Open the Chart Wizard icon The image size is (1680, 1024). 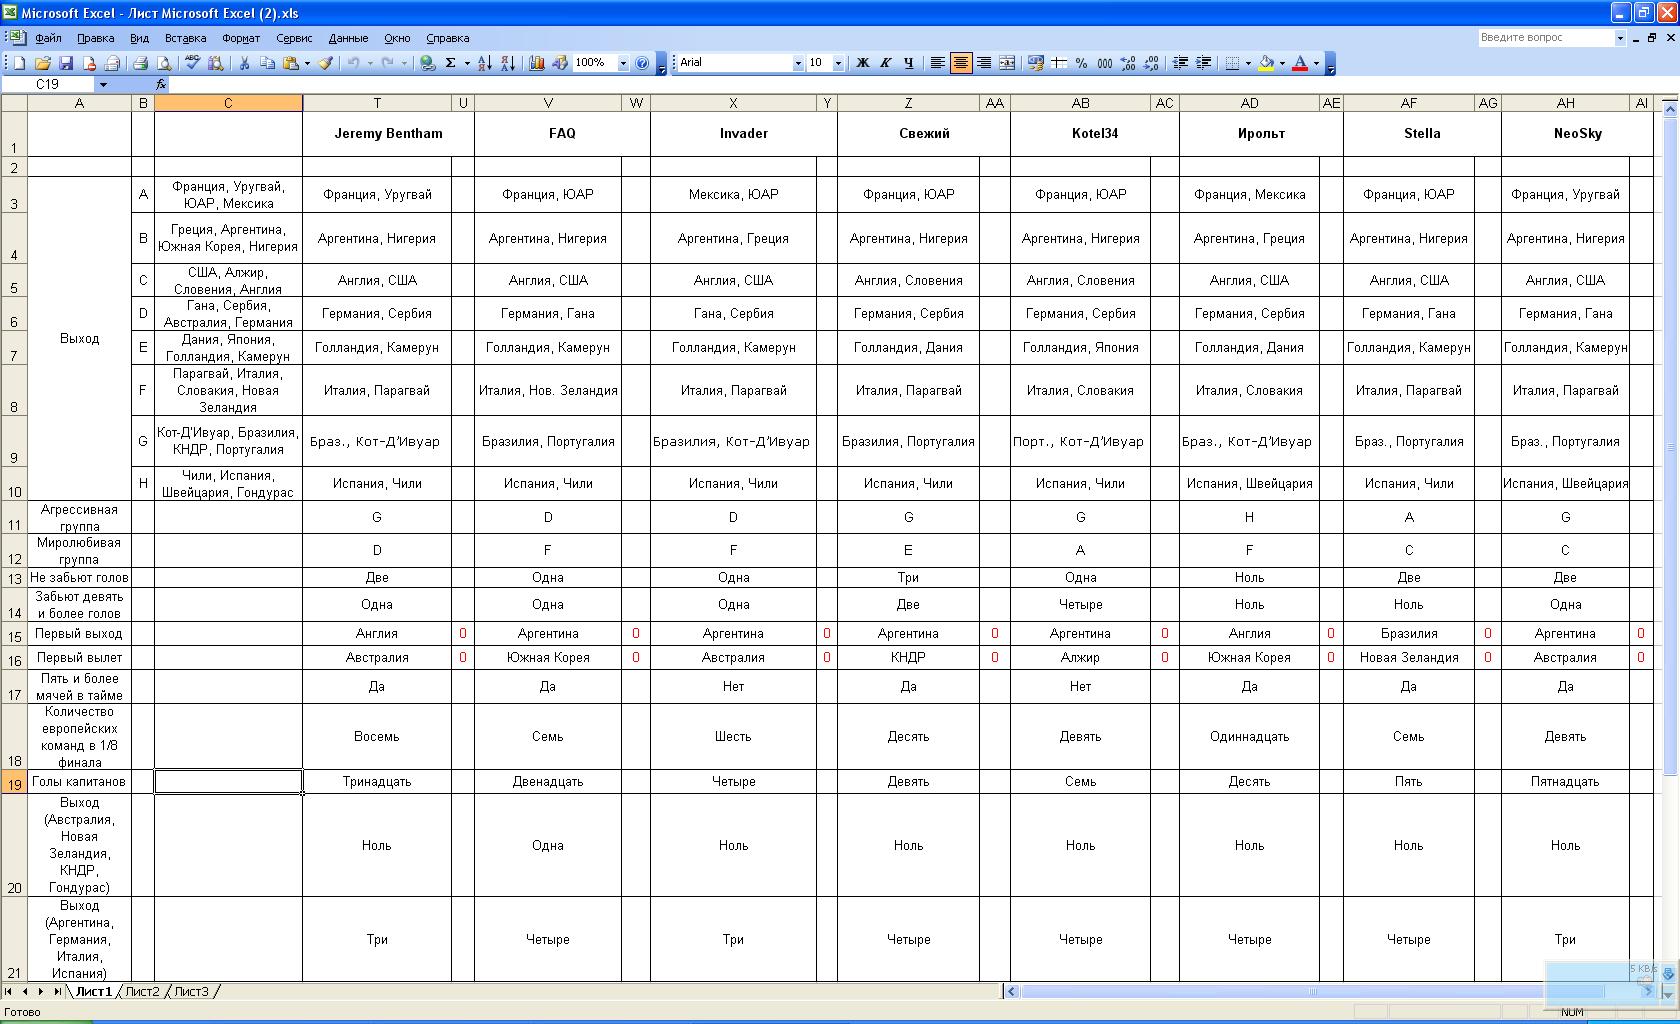[537, 63]
